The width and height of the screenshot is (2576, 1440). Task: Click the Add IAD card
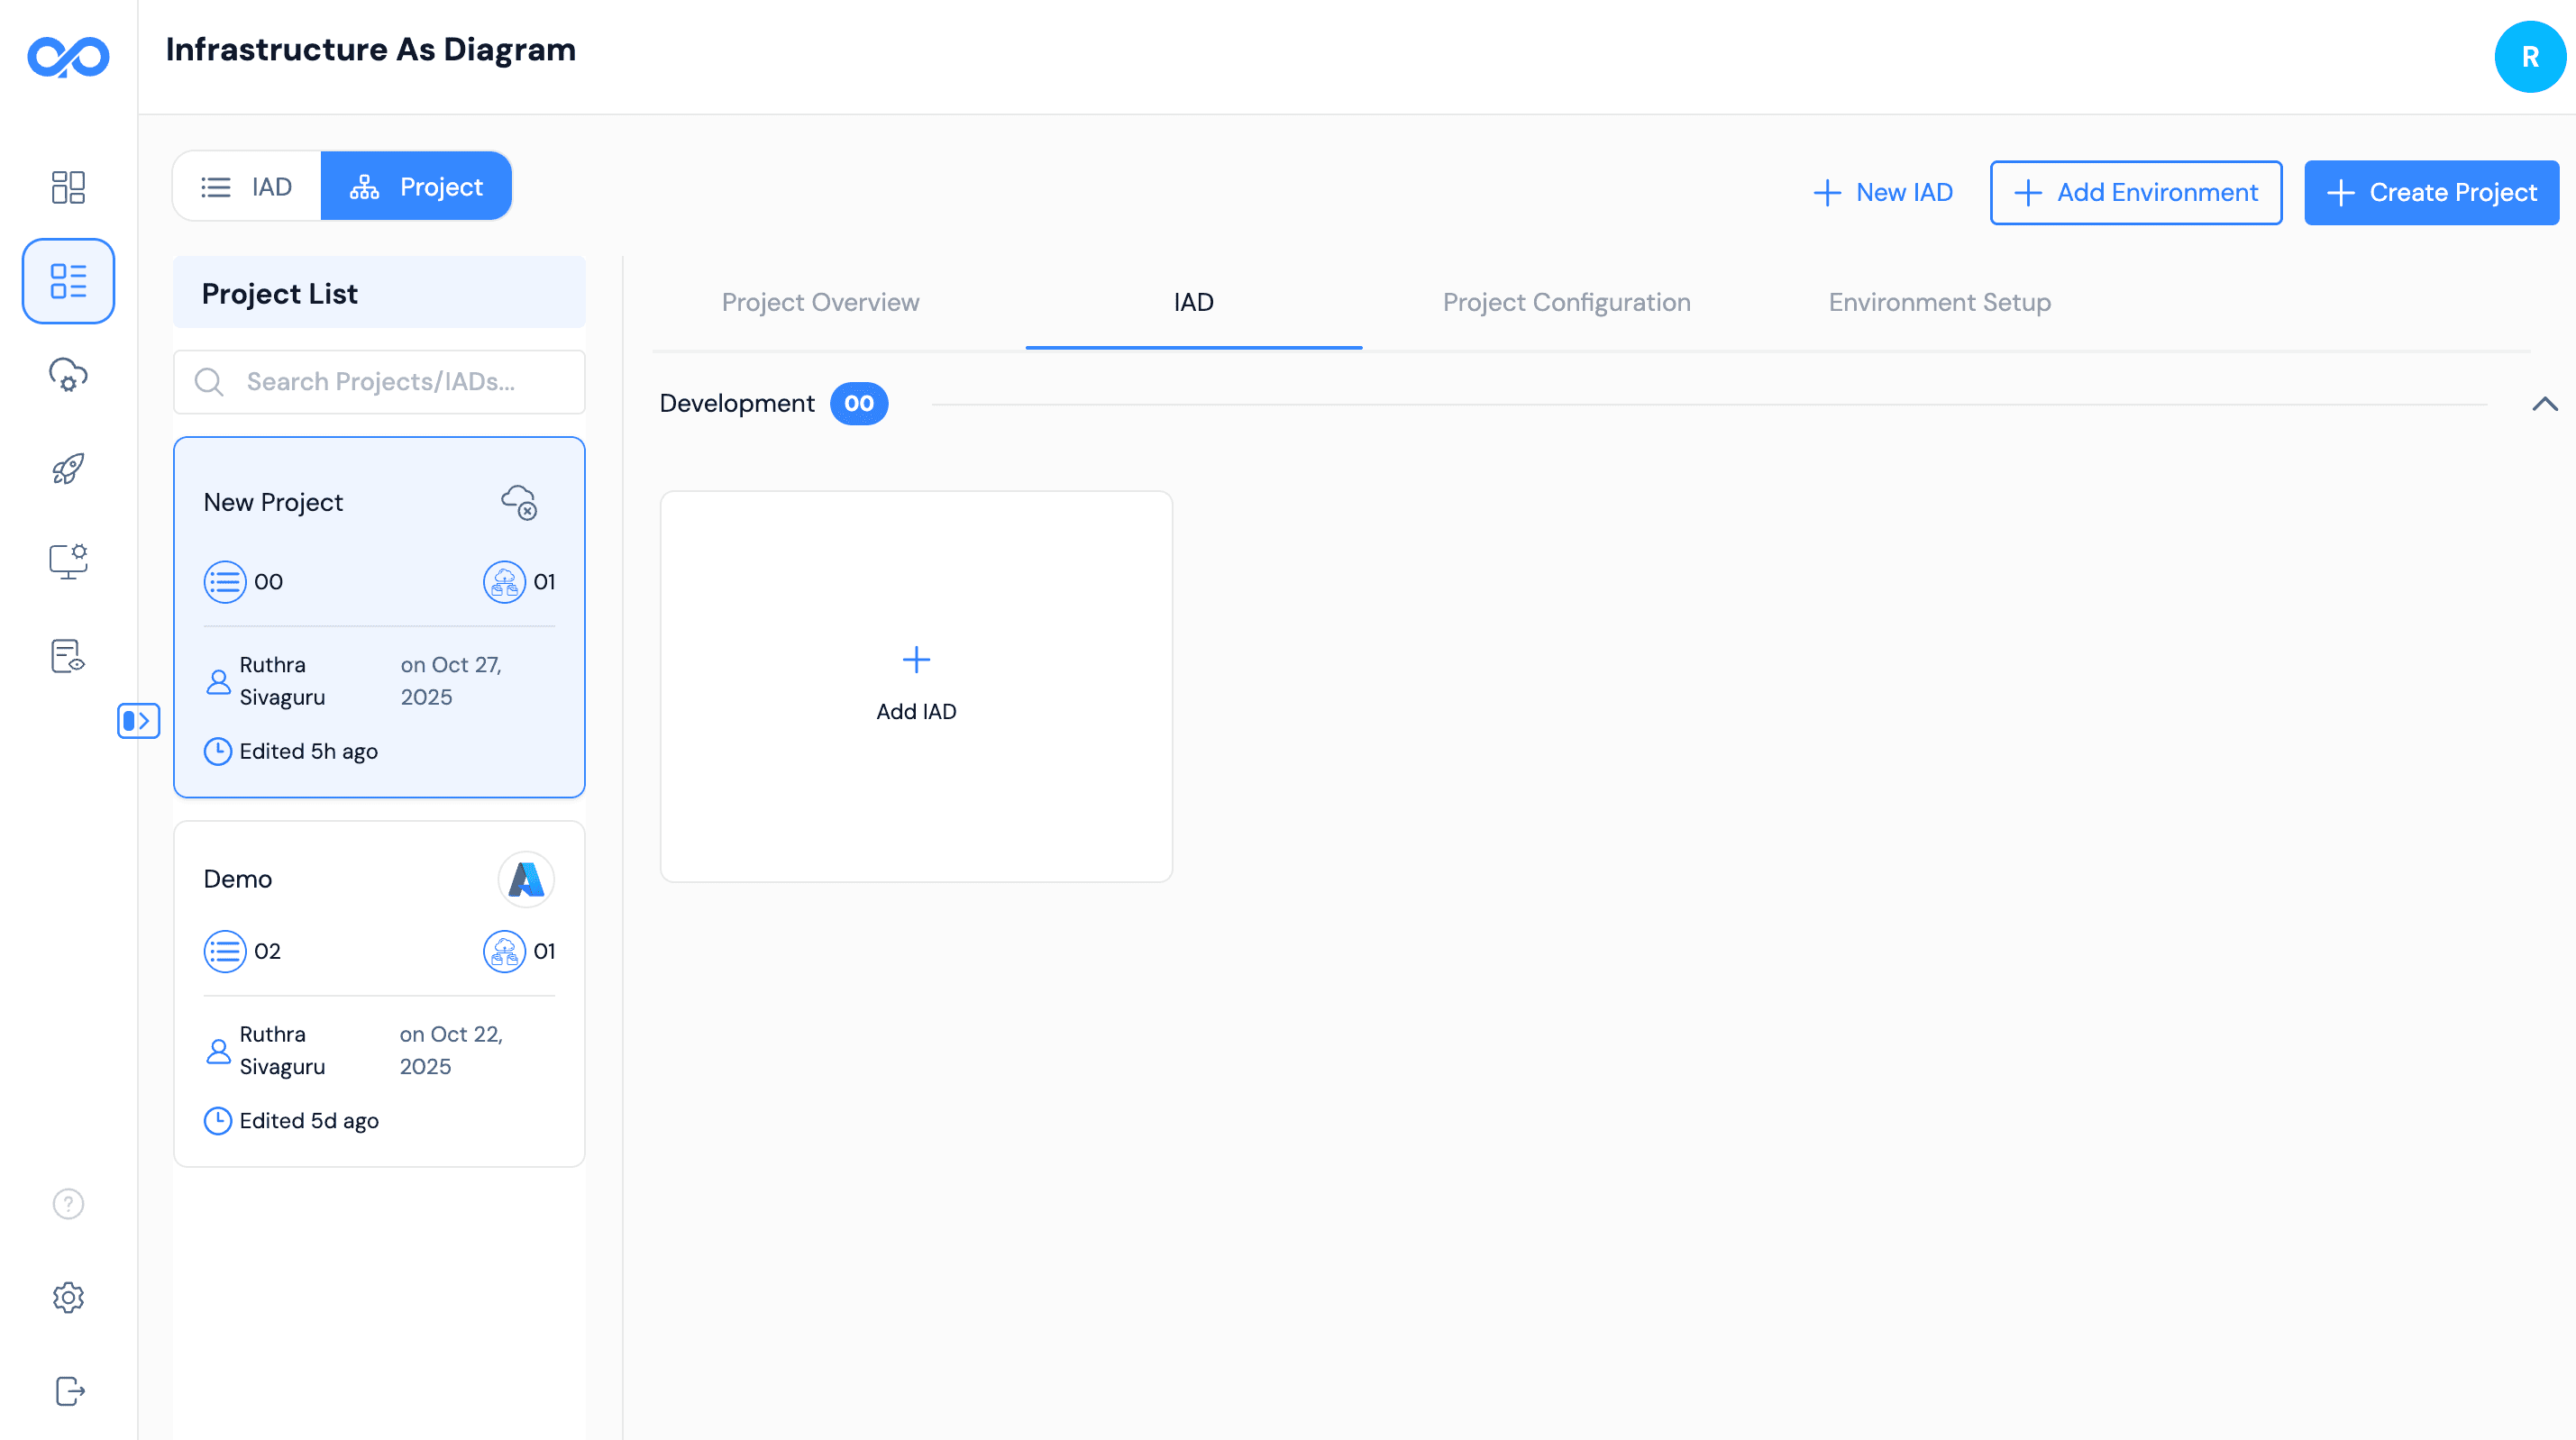tap(916, 686)
